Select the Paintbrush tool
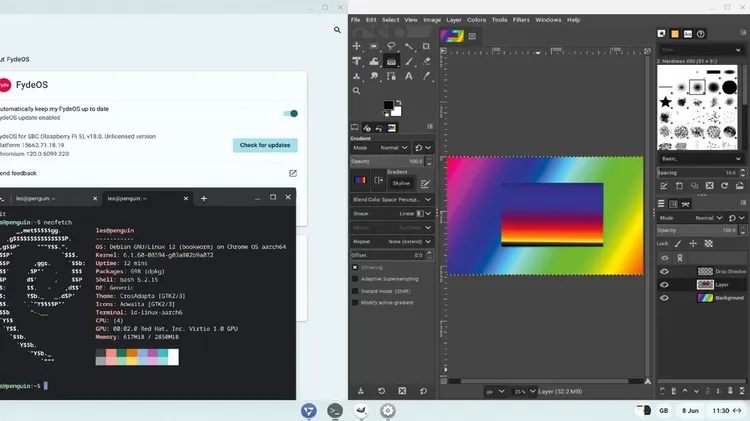The width and height of the screenshot is (750, 421). coord(409,61)
